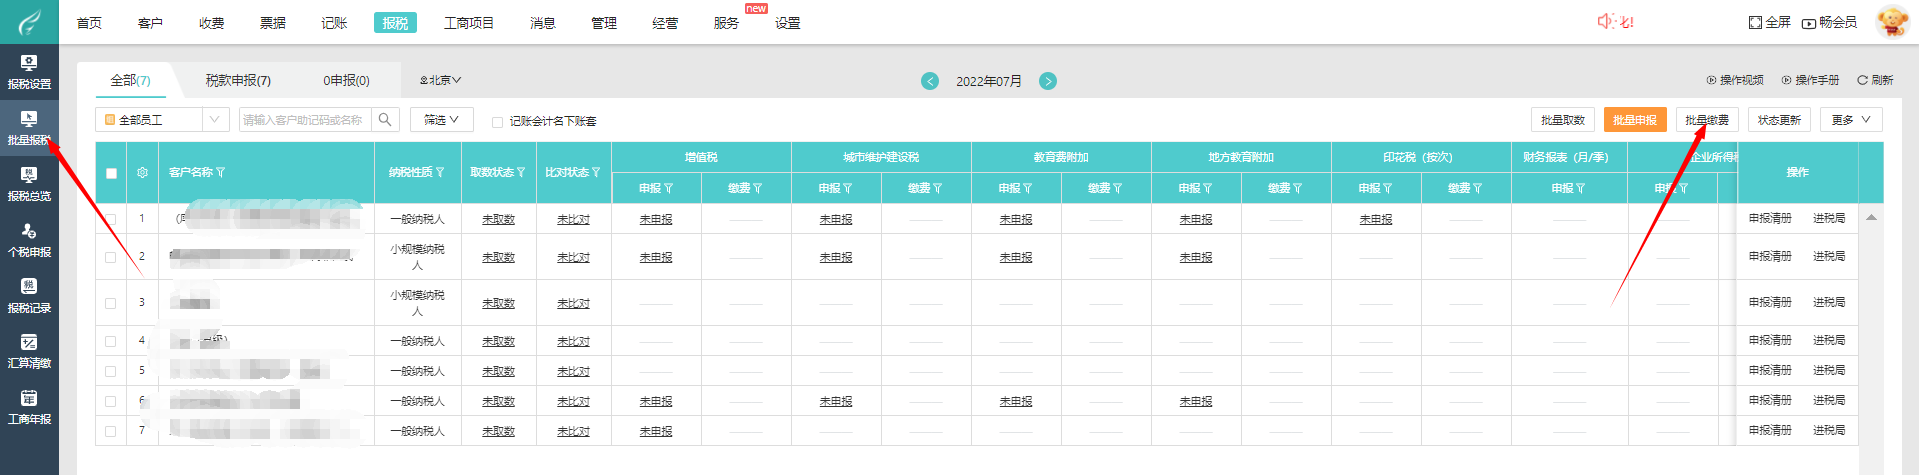The height and width of the screenshot is (475, 1919).
Task: Open the 工商项目 top menu
Action: [468, 23]
